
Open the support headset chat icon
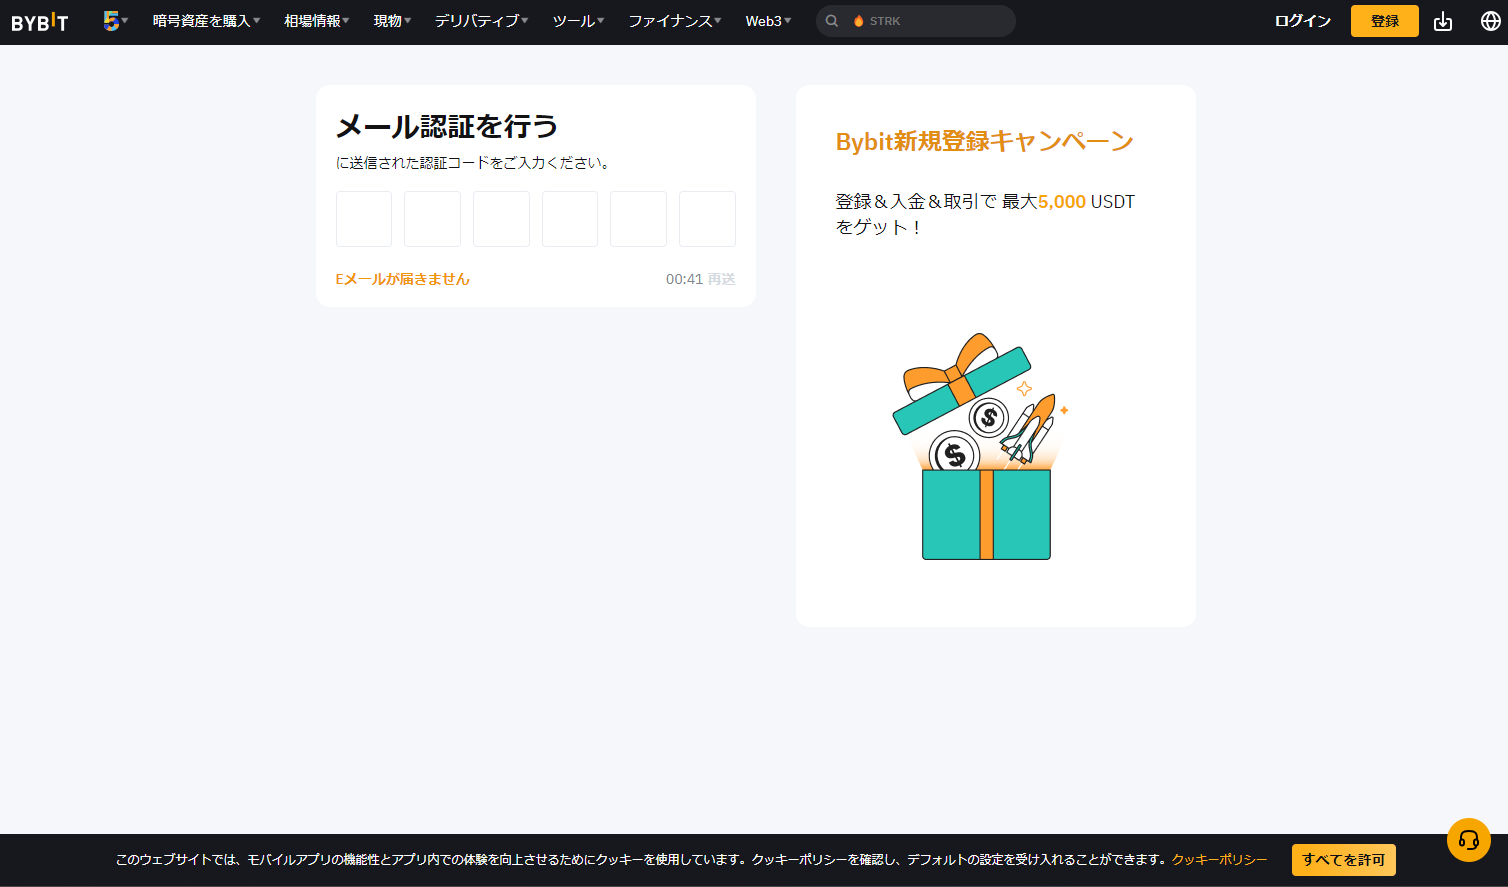[1468, 840]
